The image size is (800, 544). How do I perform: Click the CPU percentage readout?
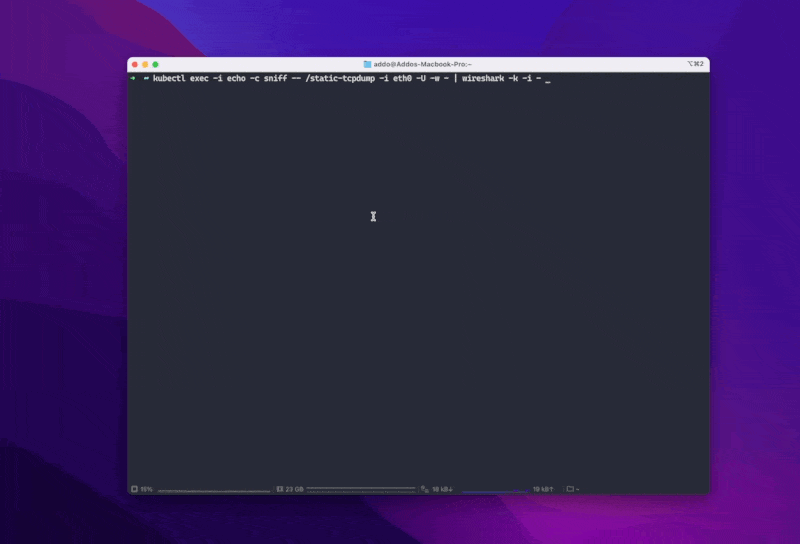coord(146,489)
